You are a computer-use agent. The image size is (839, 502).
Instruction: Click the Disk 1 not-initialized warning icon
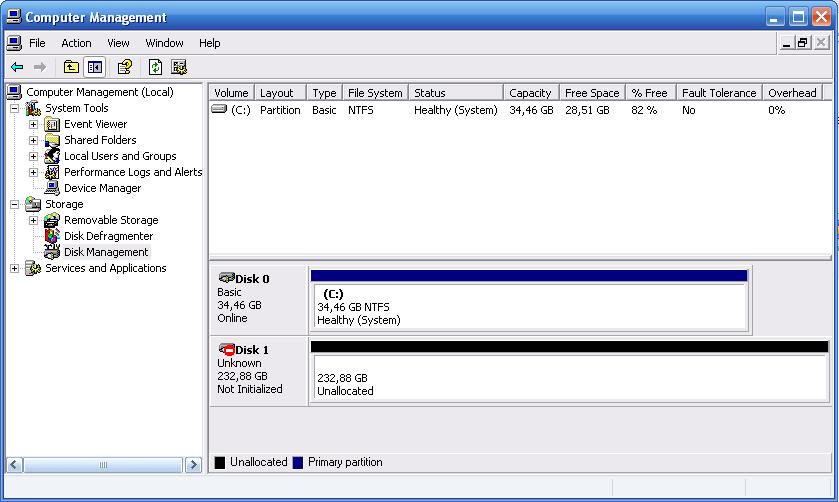(x=226, y=349)
